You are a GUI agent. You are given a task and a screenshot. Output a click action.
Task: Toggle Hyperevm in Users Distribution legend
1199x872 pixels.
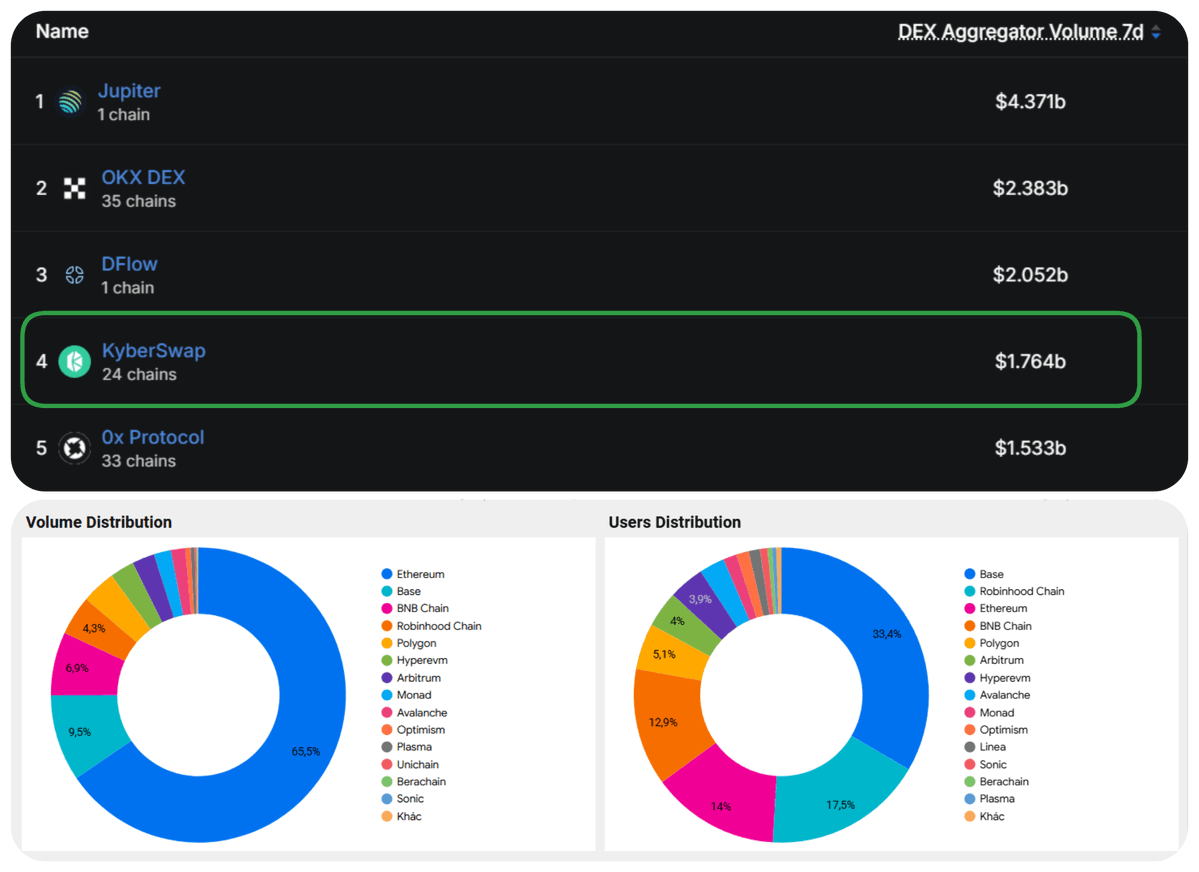point(997,678)
